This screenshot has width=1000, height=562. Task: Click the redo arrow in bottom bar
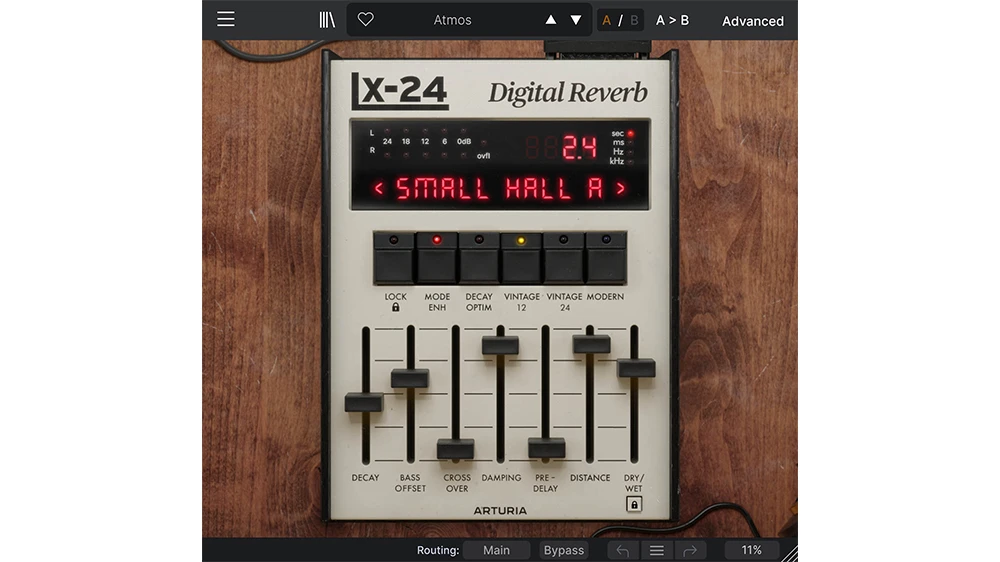coord(691,550)
